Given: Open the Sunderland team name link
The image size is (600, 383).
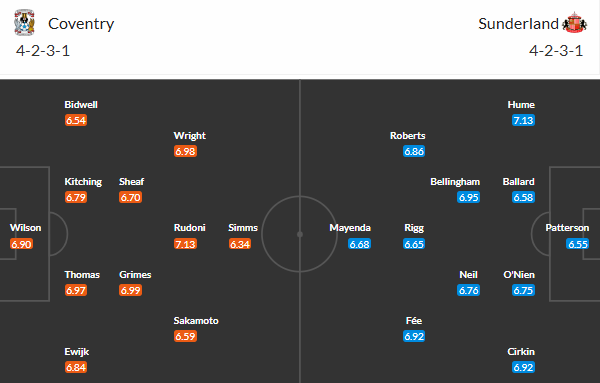Looking at the screenshot, I should tap(518, 24).
